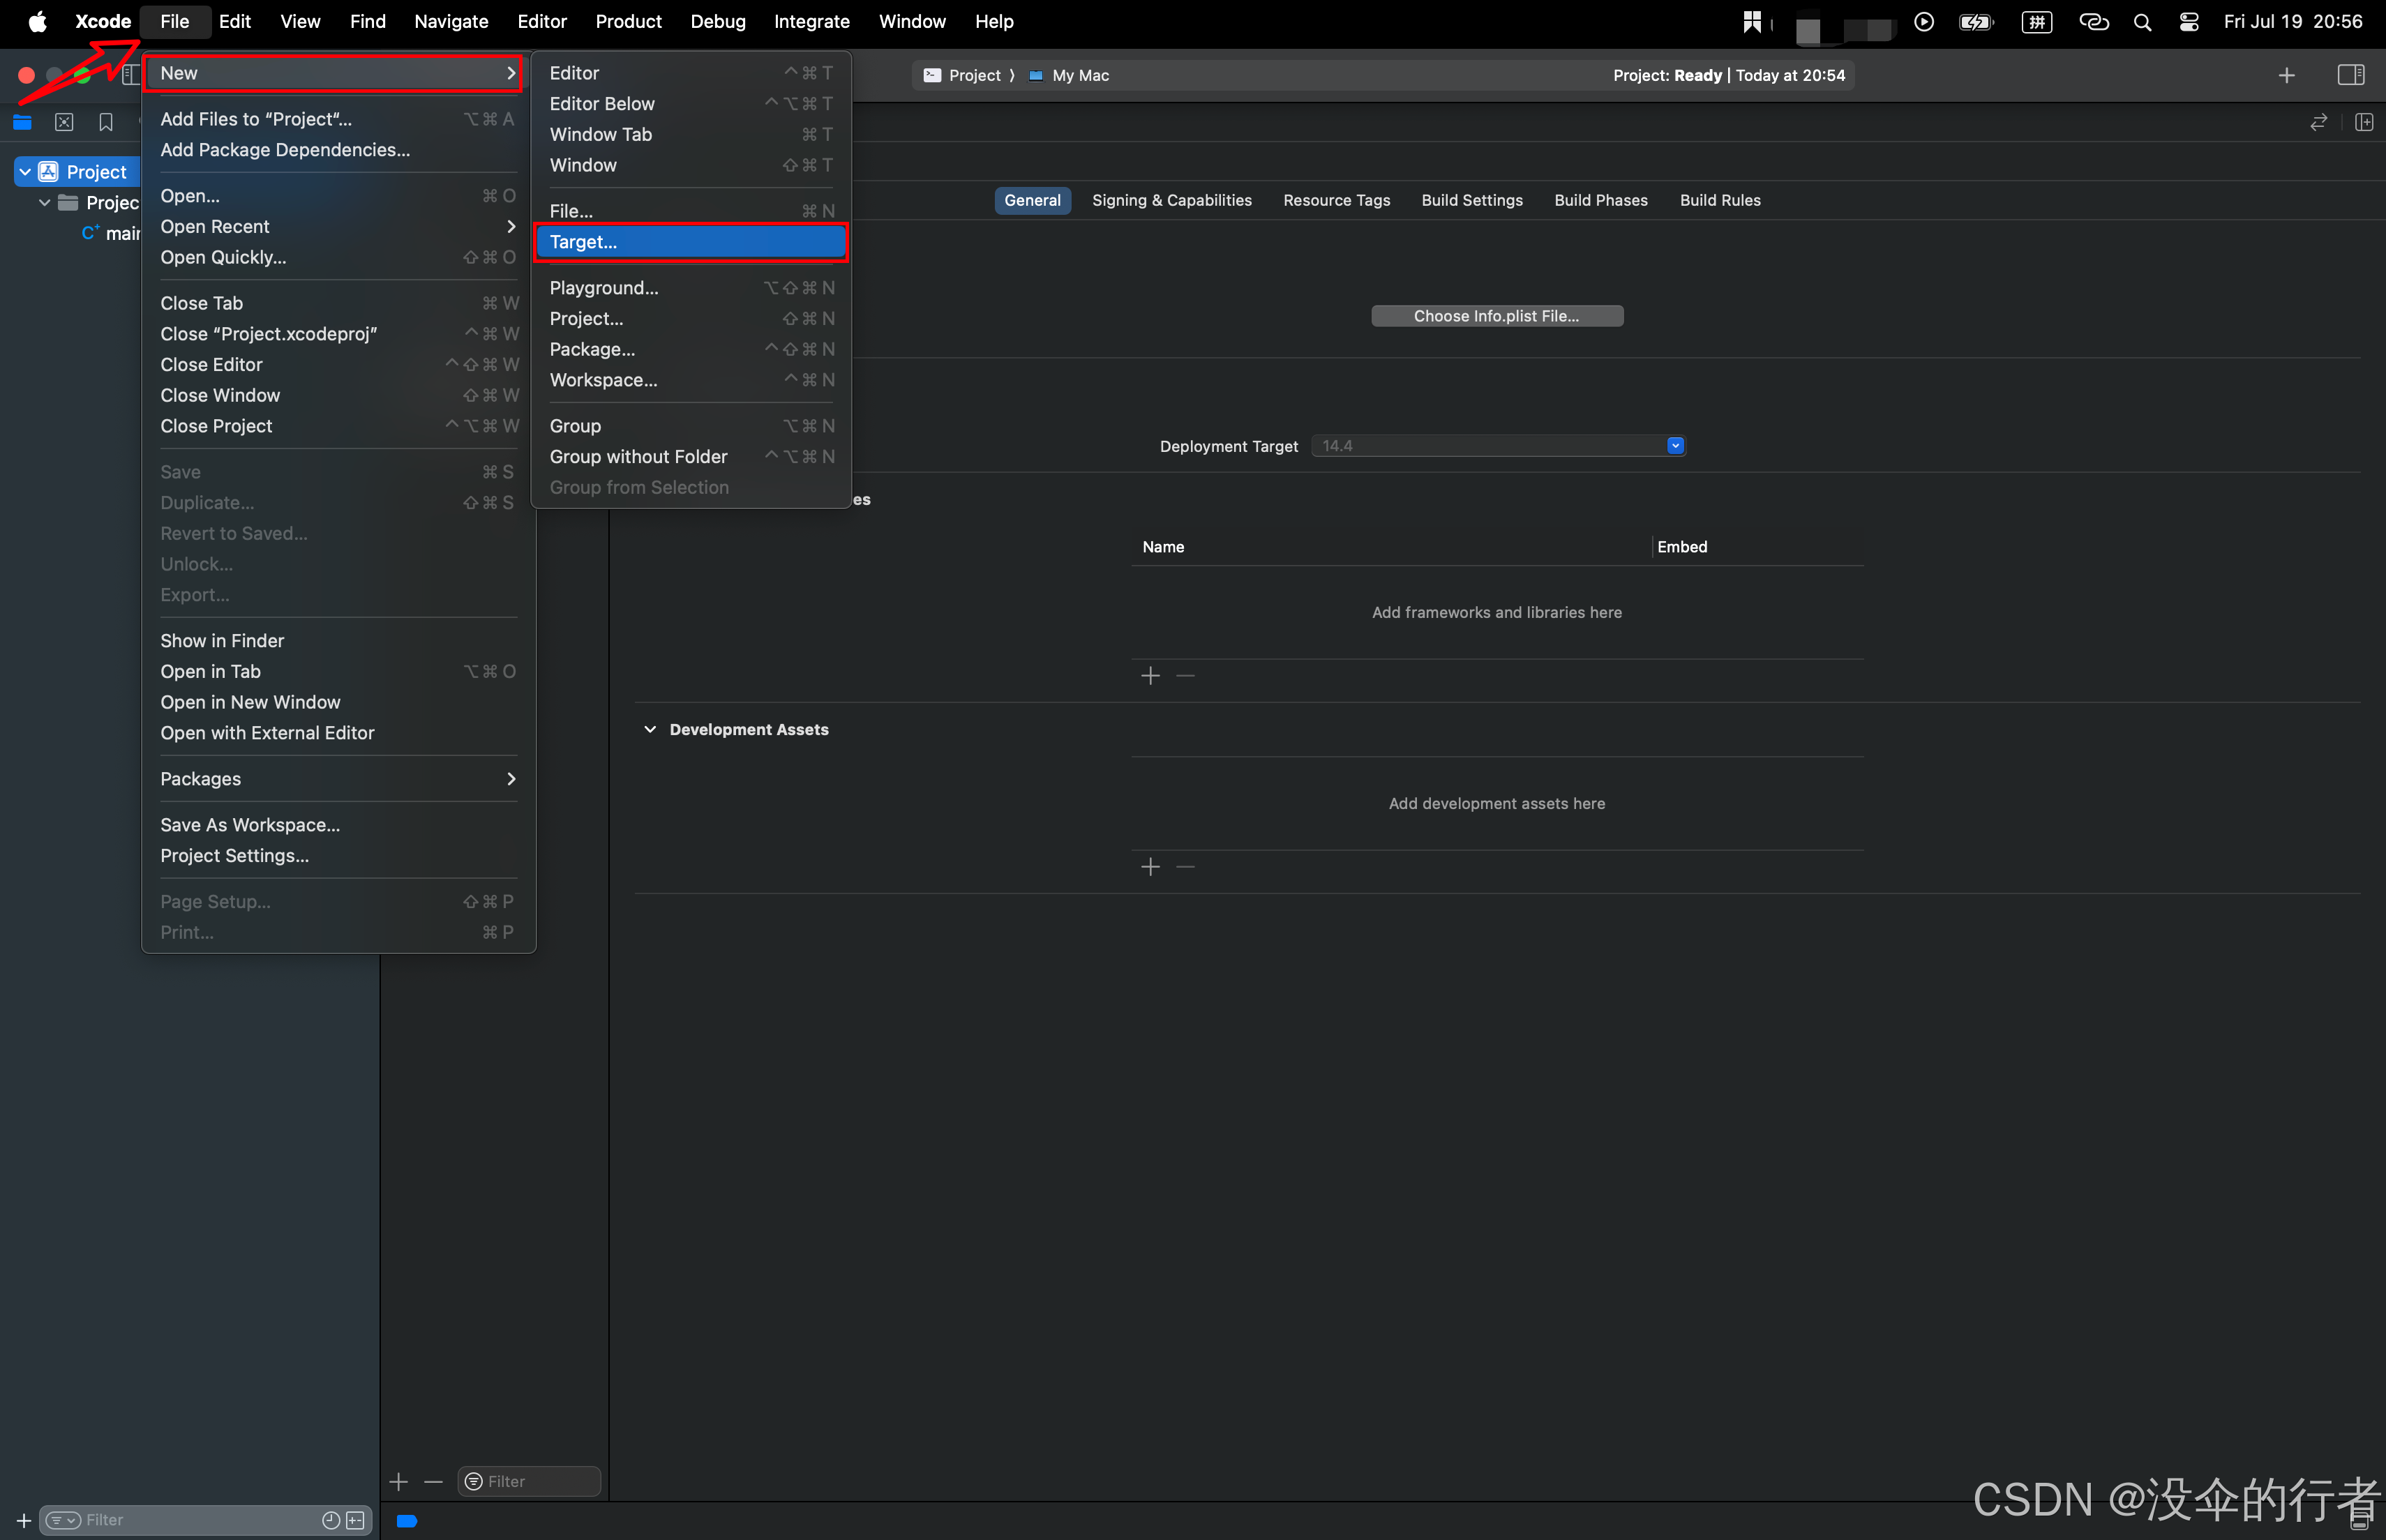This screenshot has width=2386, height=1540.
Task: Click the File menu in menu bar
Action: coord(172,19)
